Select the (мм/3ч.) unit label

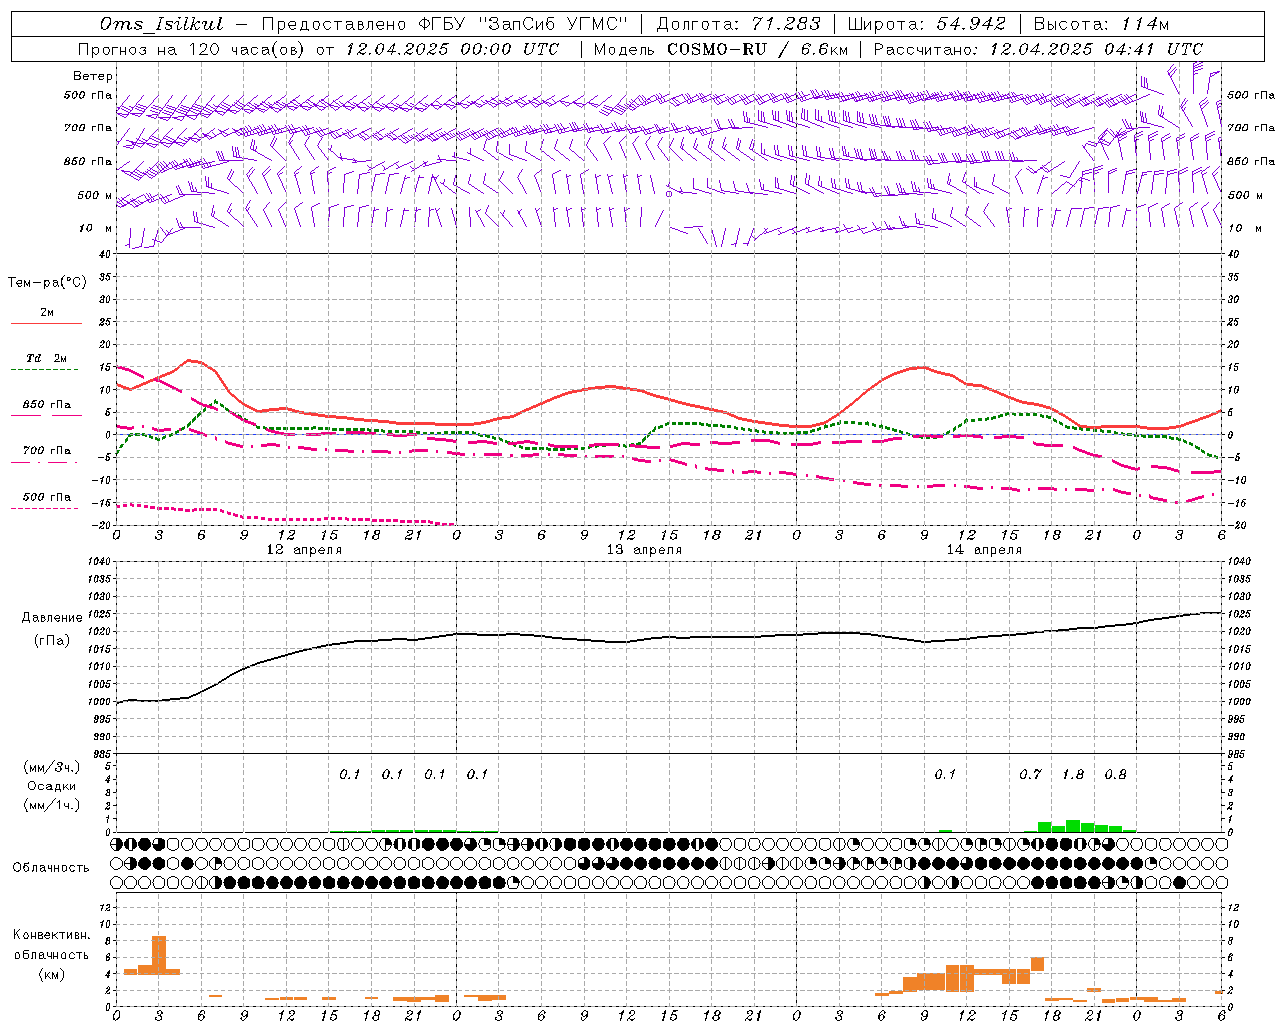pyautogui.click(x=52, y=768)
